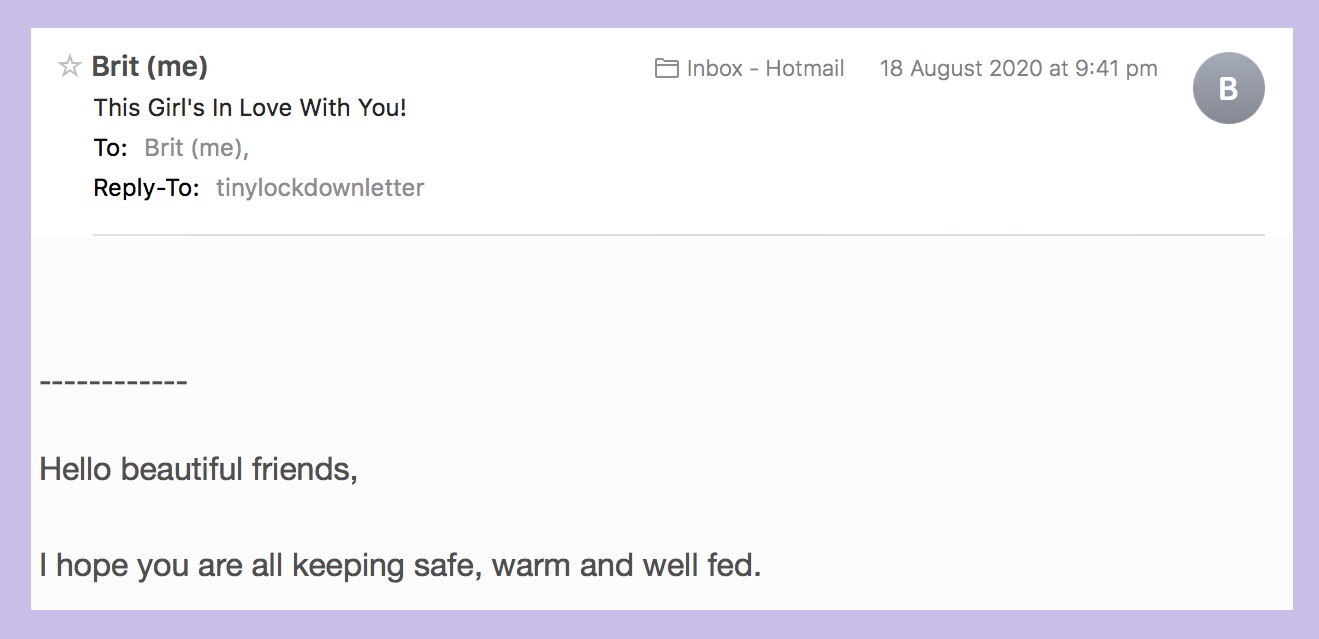1319x639 pixels.
Task: Select the dashed divider line in the body
Action: click(x=112, y=381)
